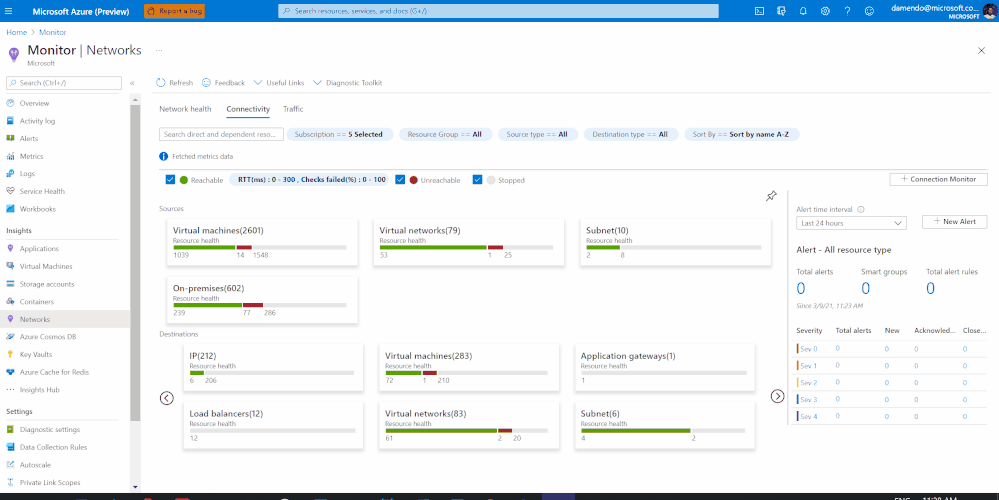
Task: Click the Virtual machines(2601) health bar
Action: (x=260, y=247)
